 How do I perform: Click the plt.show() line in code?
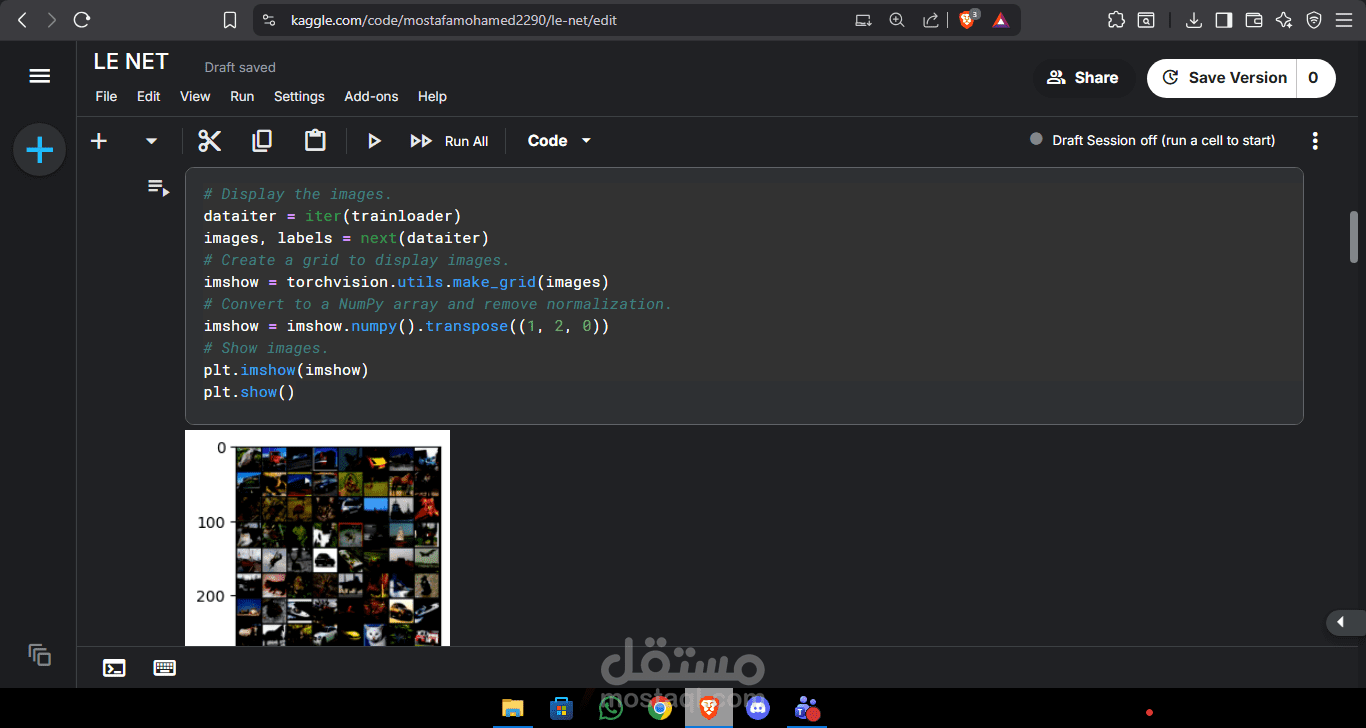[x=249, y=392]
